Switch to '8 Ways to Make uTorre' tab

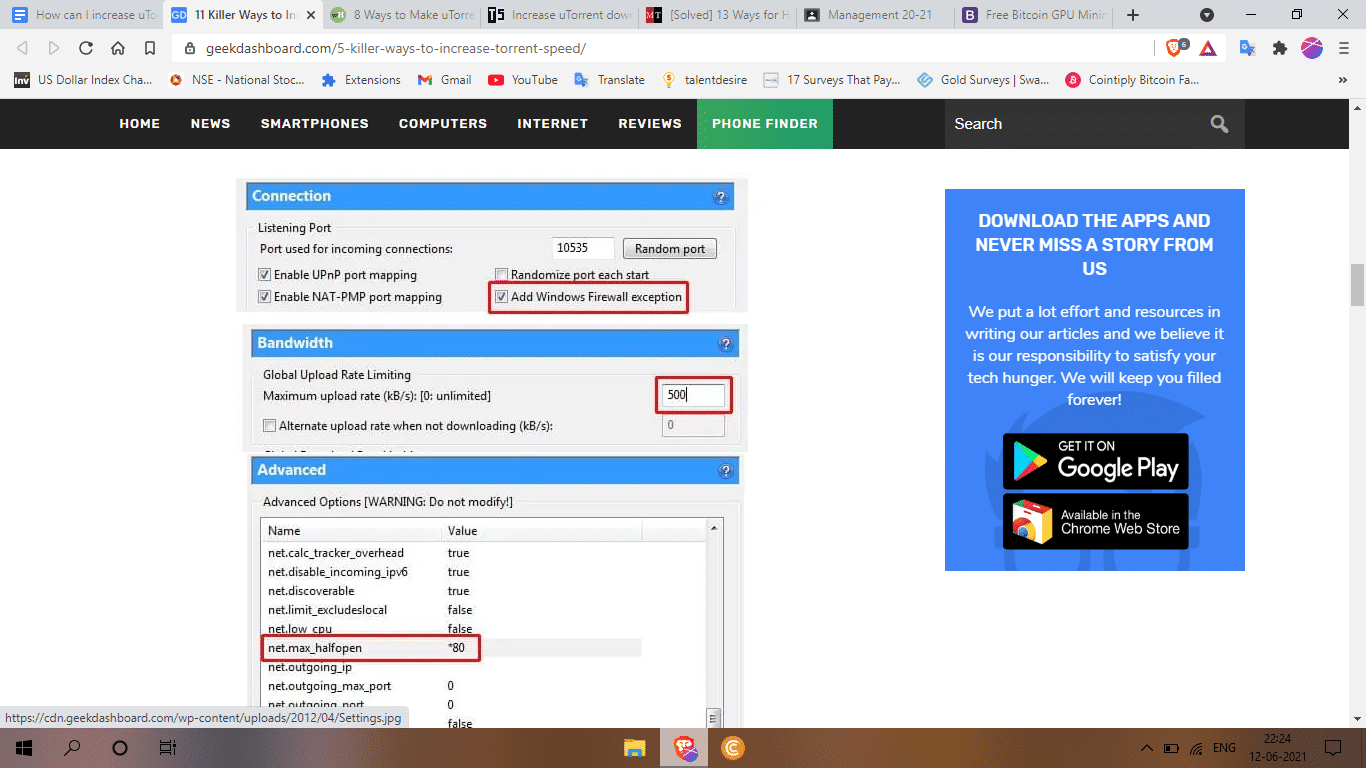[400, 15]
